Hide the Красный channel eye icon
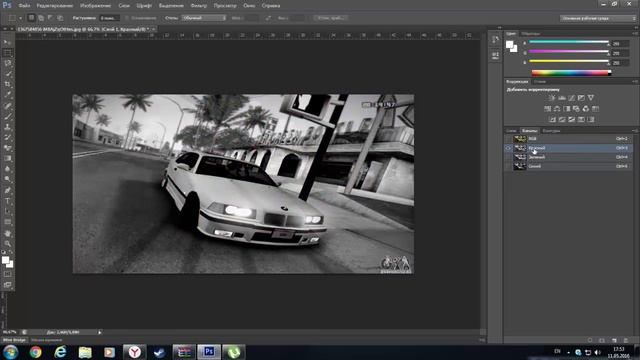Image resolution: width=640 pixels, height=360 pixels. click(509, 148)
